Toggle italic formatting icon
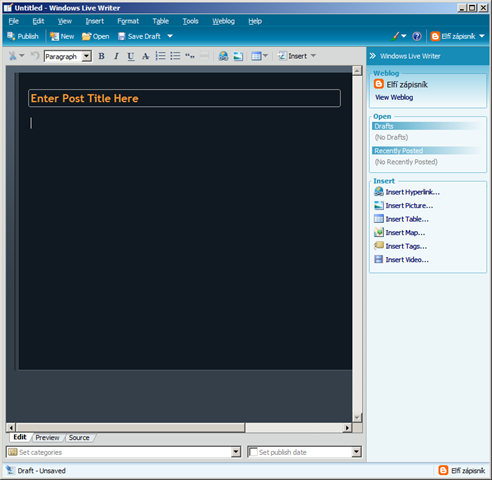The image size is (492, 480). pos(116,56)
